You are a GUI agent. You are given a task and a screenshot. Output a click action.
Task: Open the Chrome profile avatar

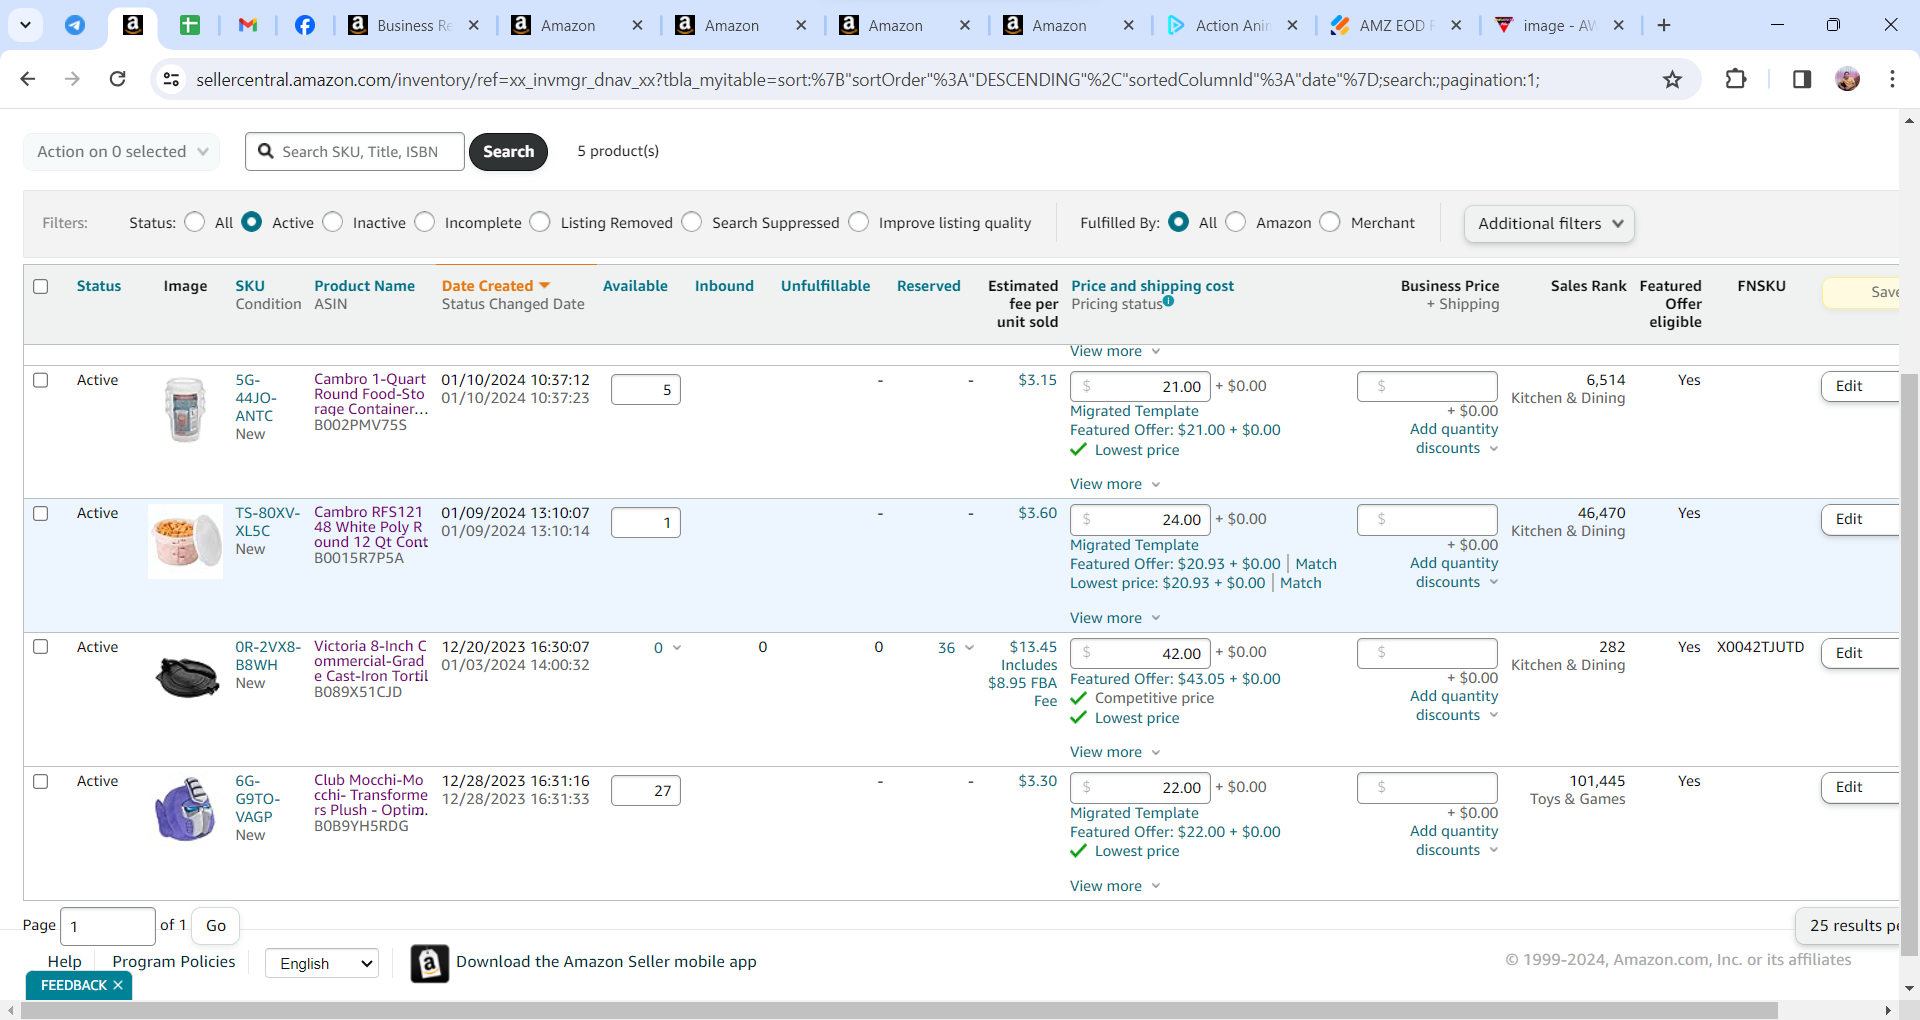click(1848, 79)
